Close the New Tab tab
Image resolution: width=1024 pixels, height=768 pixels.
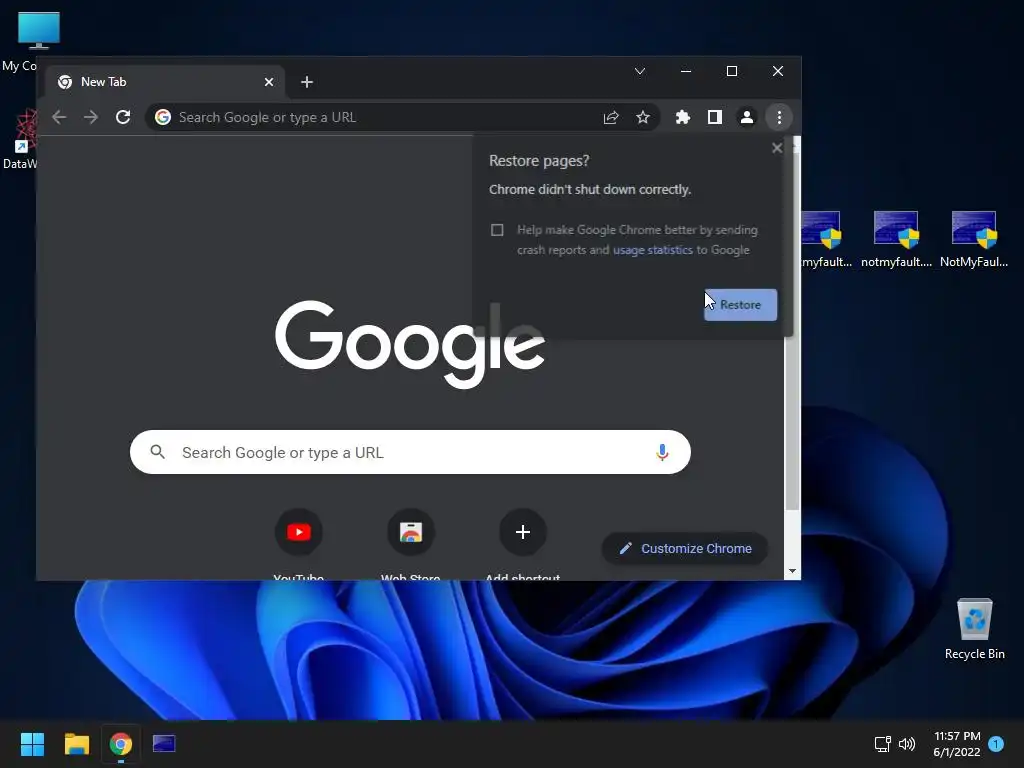(269, 82)
